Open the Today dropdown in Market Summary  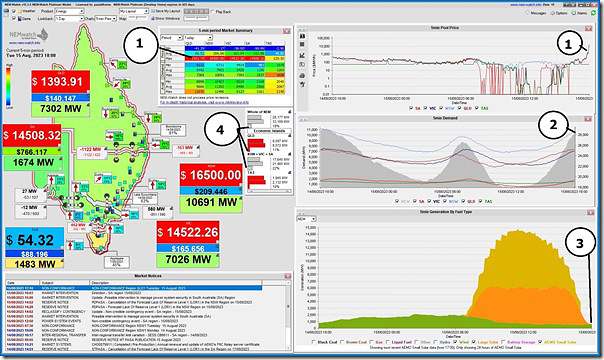[x=198, y=38]
